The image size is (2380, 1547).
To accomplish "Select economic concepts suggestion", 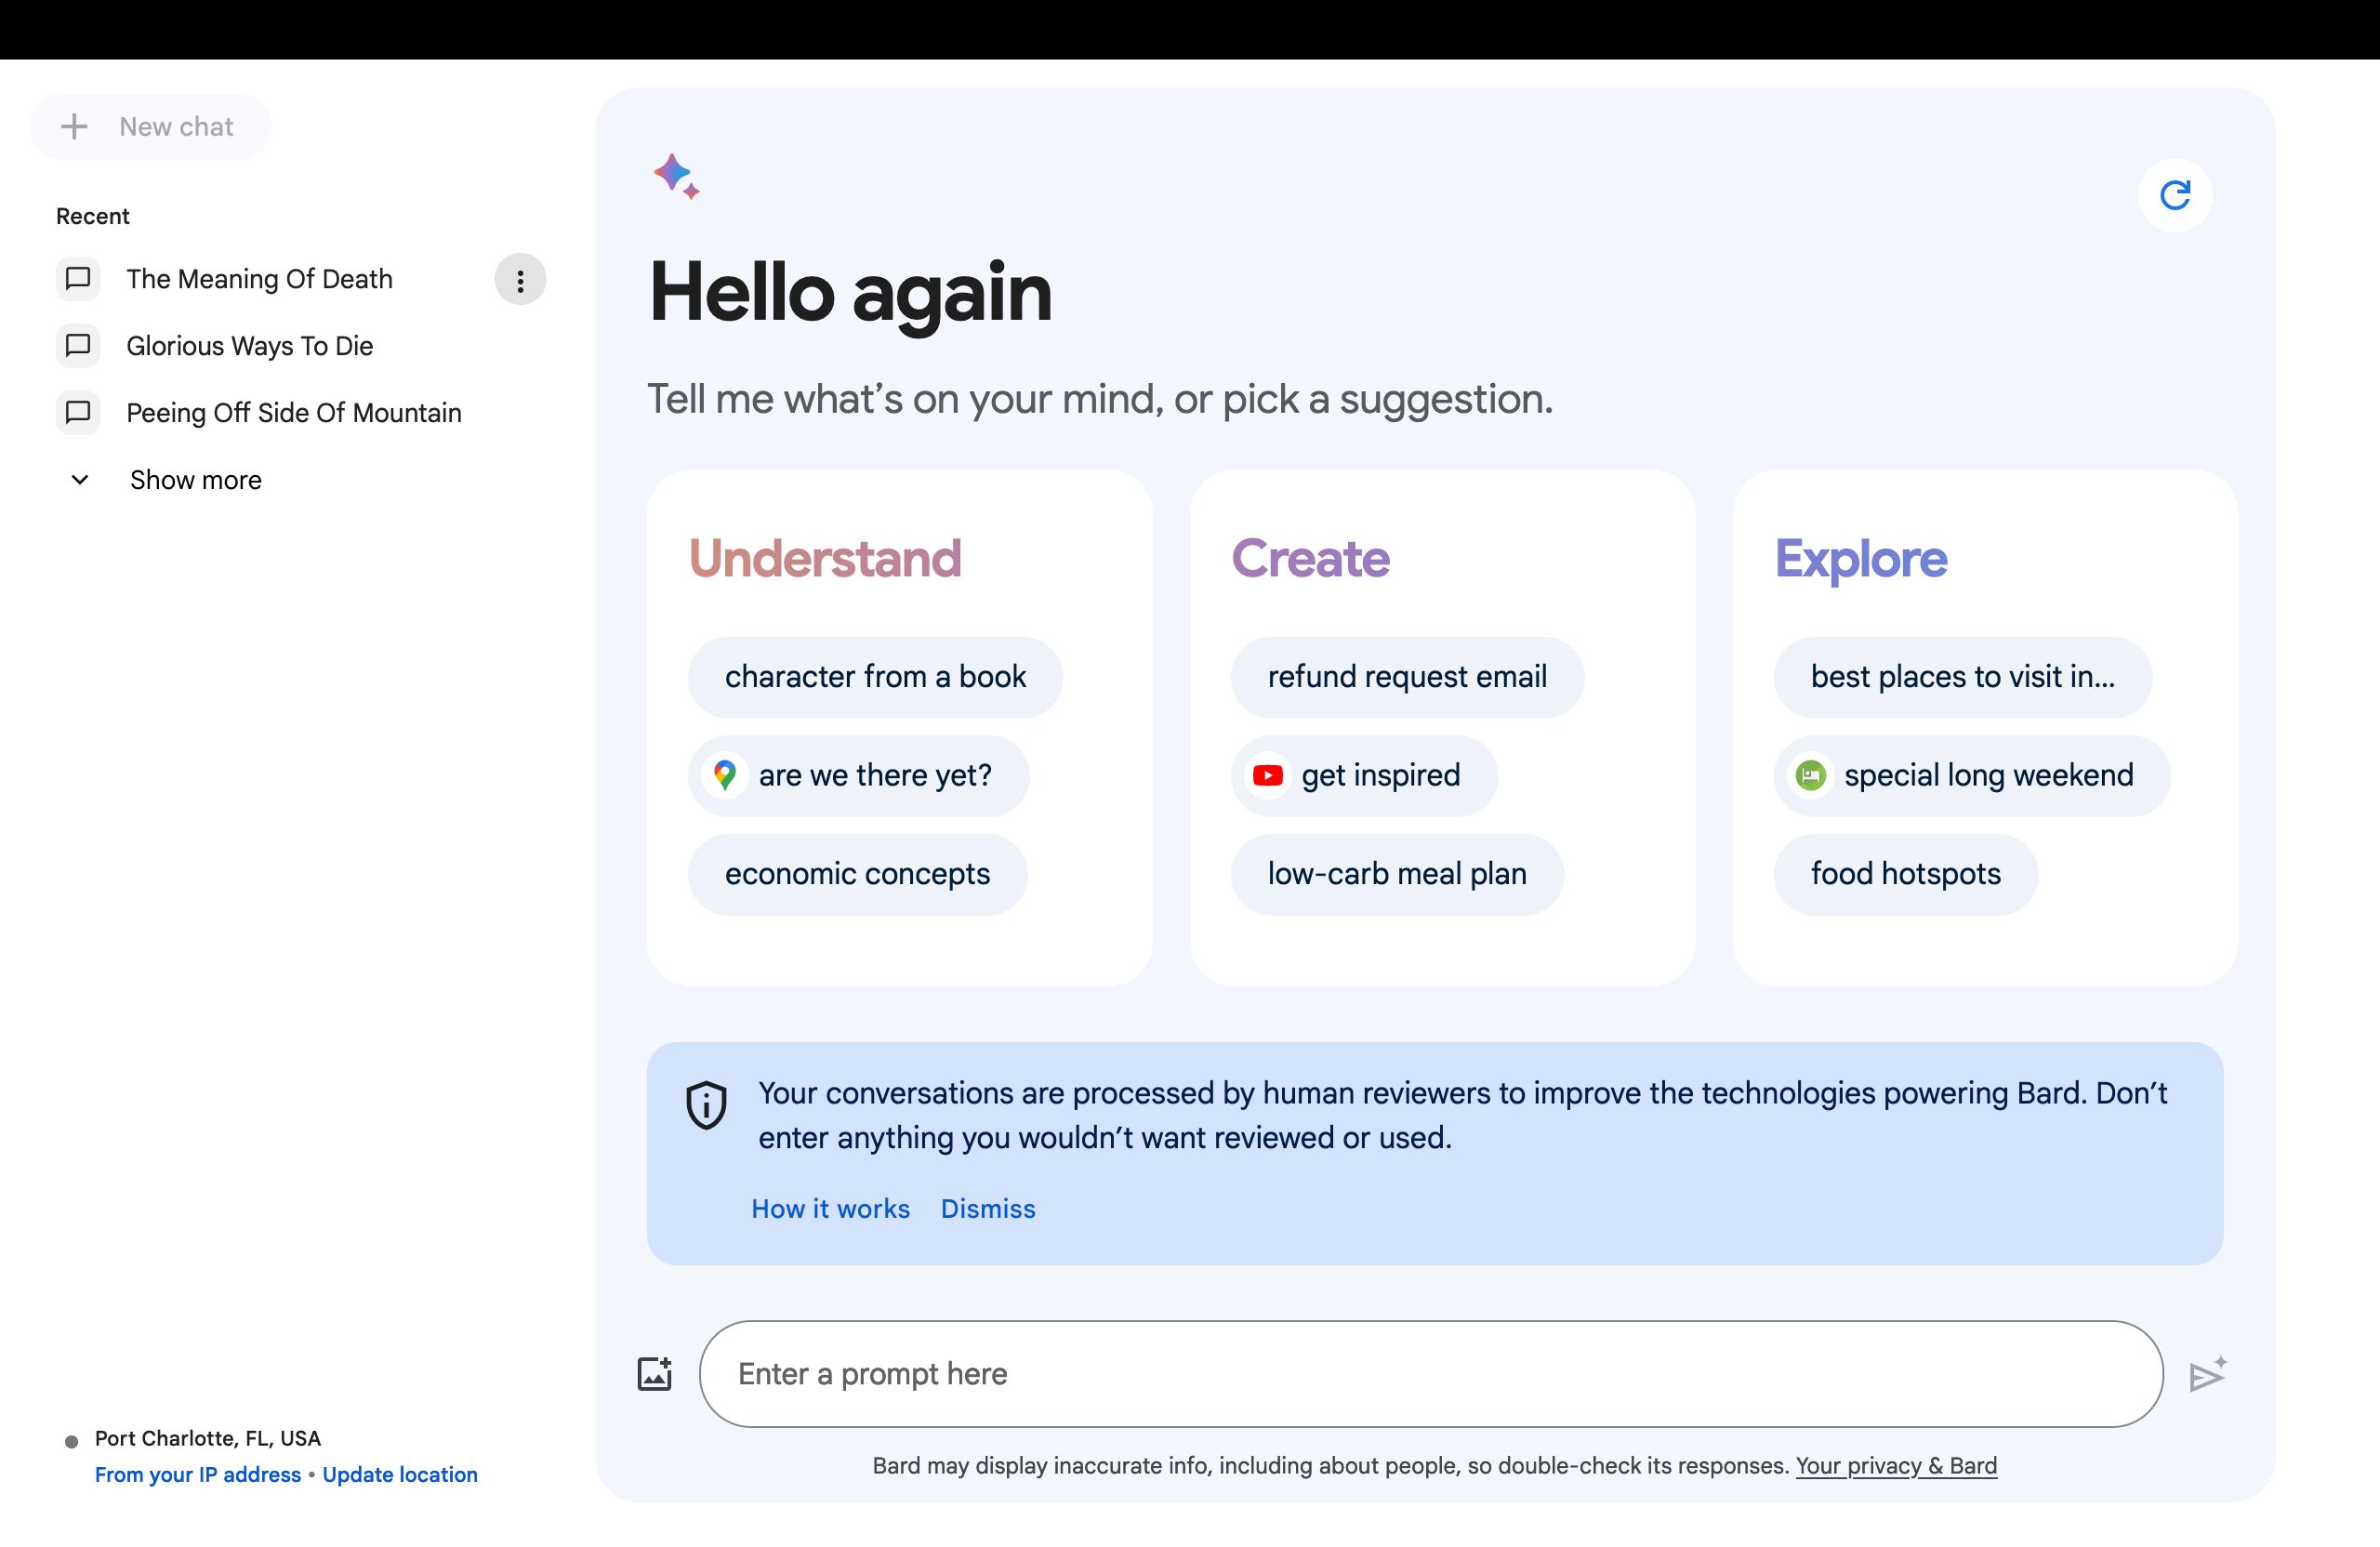I will [857, 874].
